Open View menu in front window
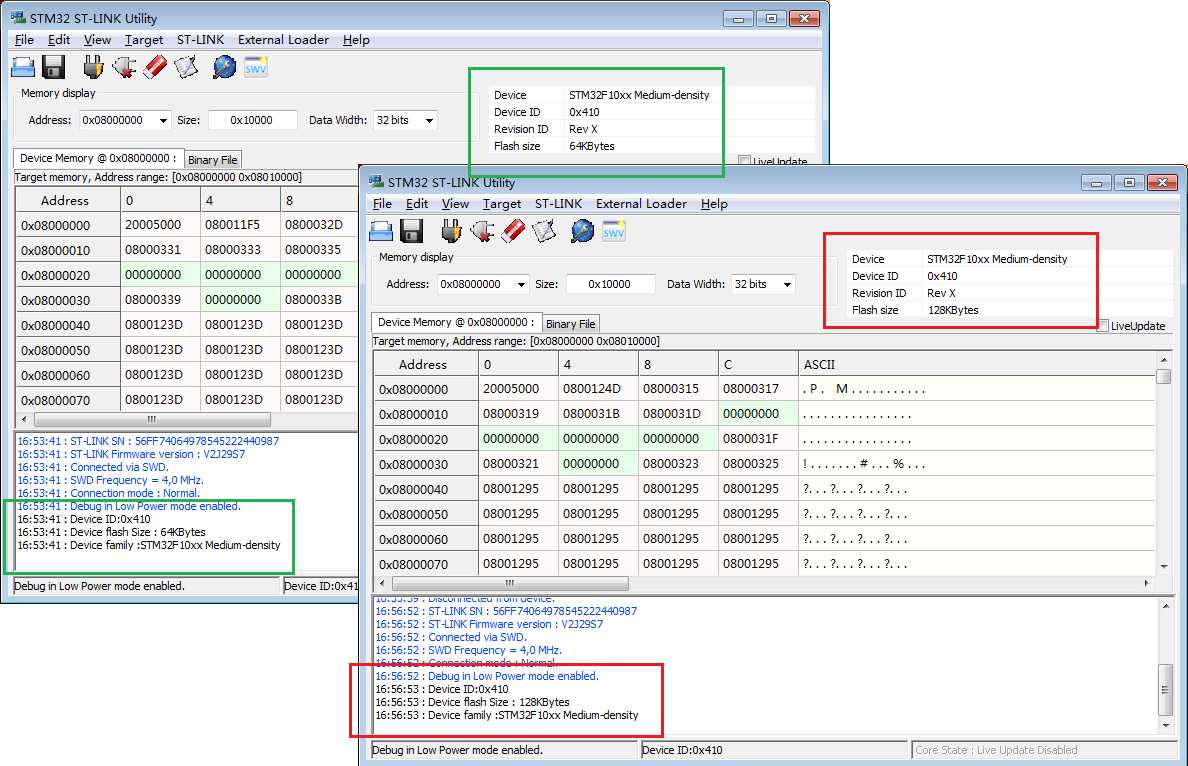The height and width of the screenshot is (766, 1188). point(455,204)
